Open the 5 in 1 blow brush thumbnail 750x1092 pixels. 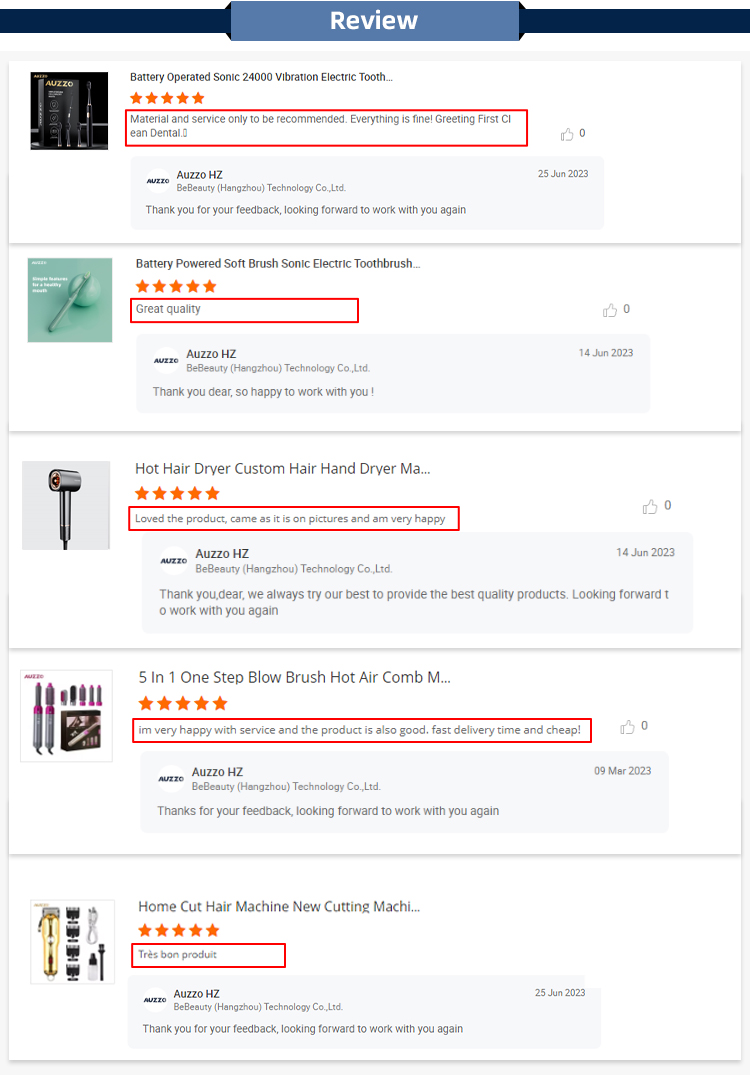[67, 716]
